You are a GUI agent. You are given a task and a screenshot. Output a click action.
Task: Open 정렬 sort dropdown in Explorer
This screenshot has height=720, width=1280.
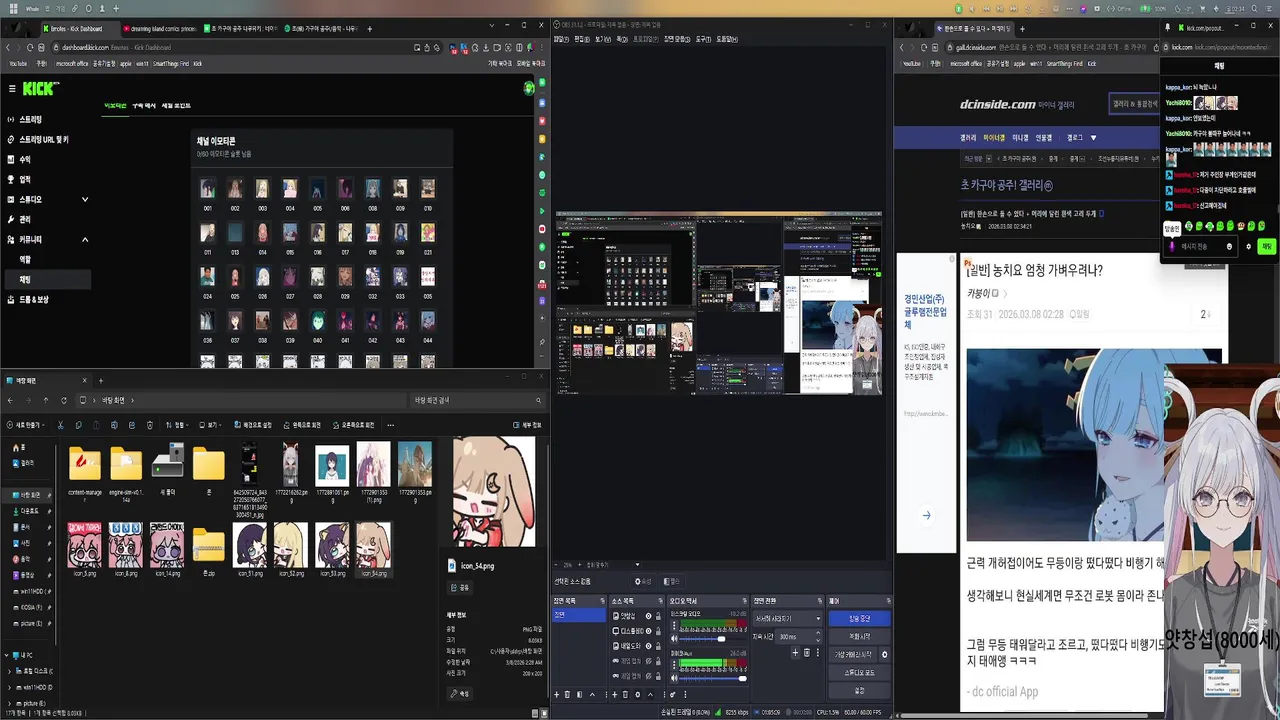[177, 425]
